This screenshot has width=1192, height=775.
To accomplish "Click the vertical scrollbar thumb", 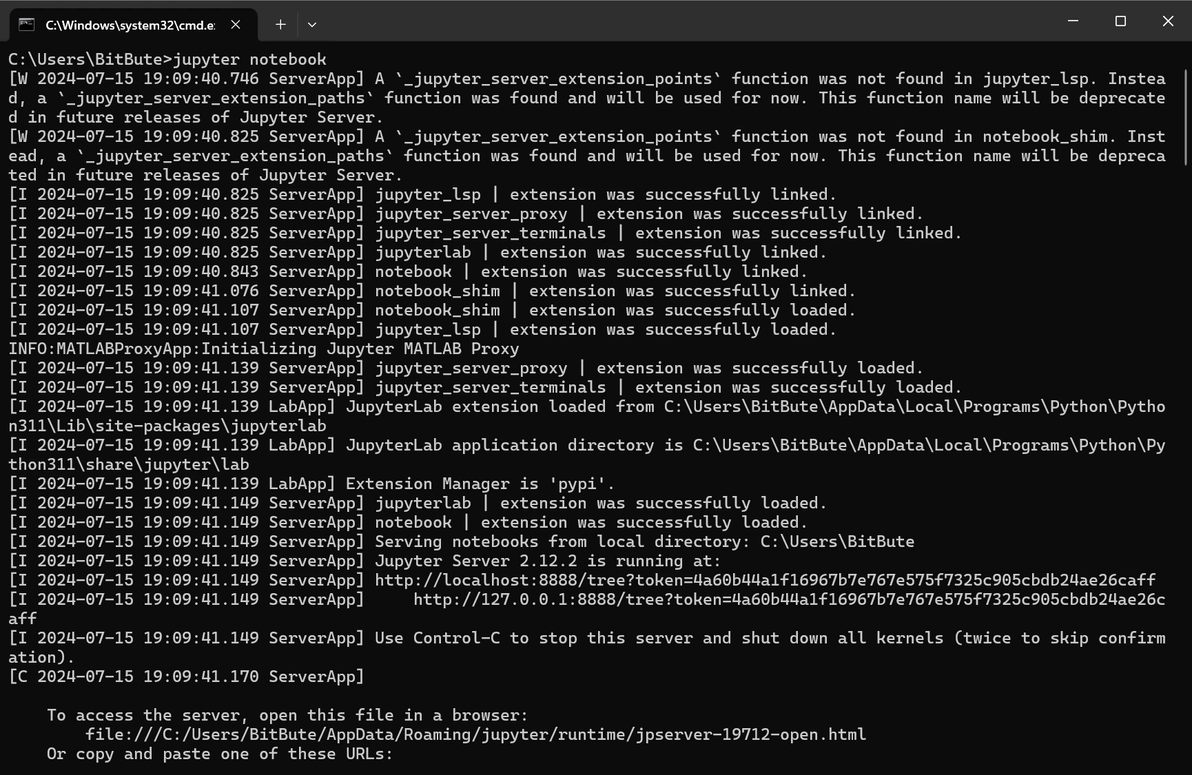I will 1185,118.
